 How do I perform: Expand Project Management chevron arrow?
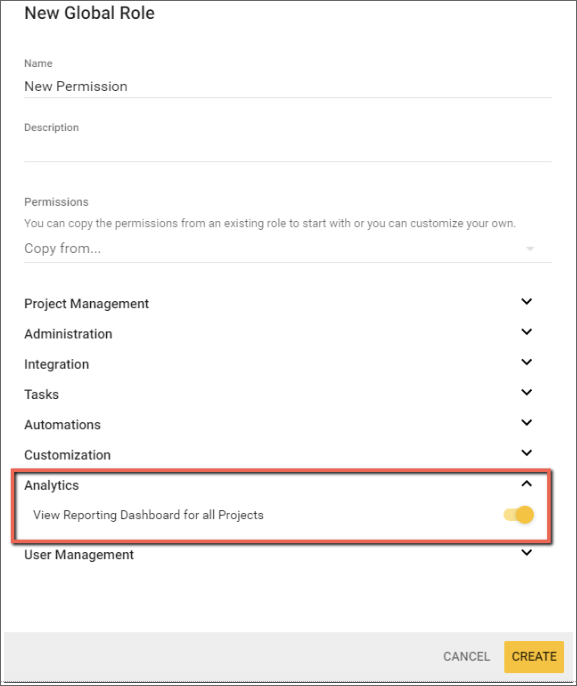tap(527, 301)
